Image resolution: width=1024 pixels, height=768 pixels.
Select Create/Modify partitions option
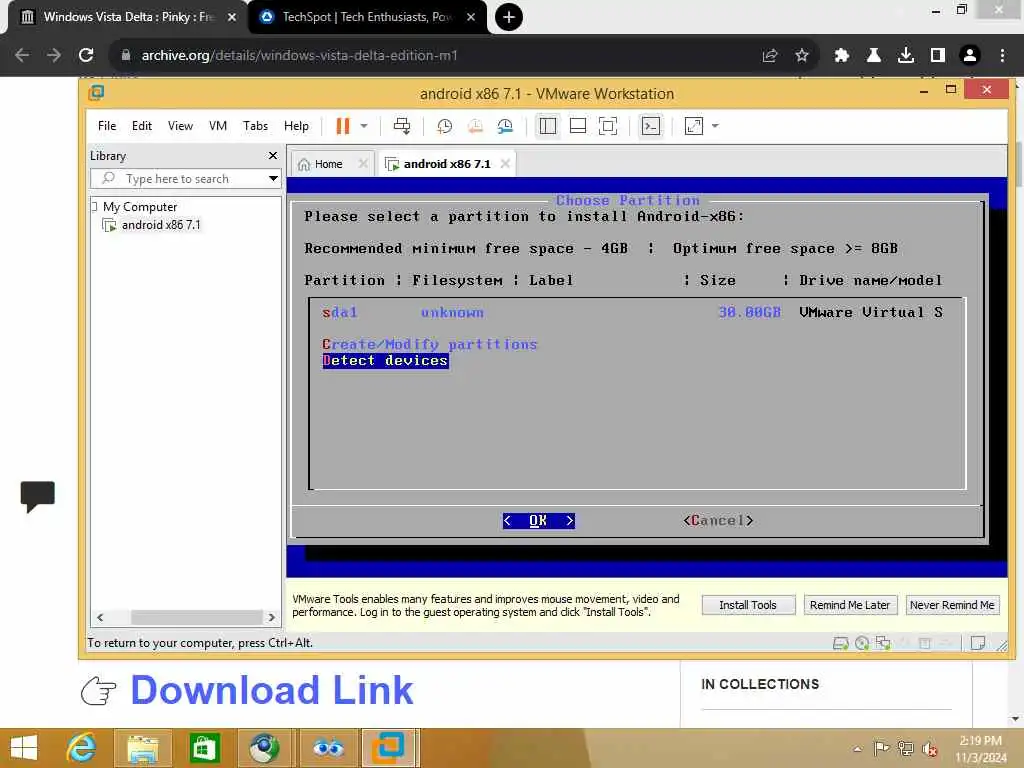click(x=430, y=344)
